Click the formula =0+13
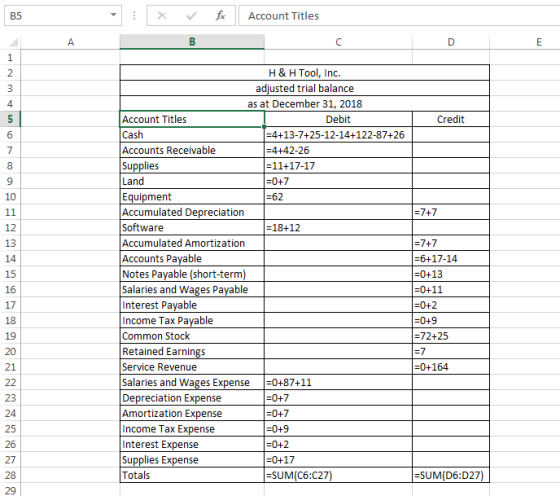Image resolution: width=560 pixels, height=496 pixels. click(x=451, y=274)
